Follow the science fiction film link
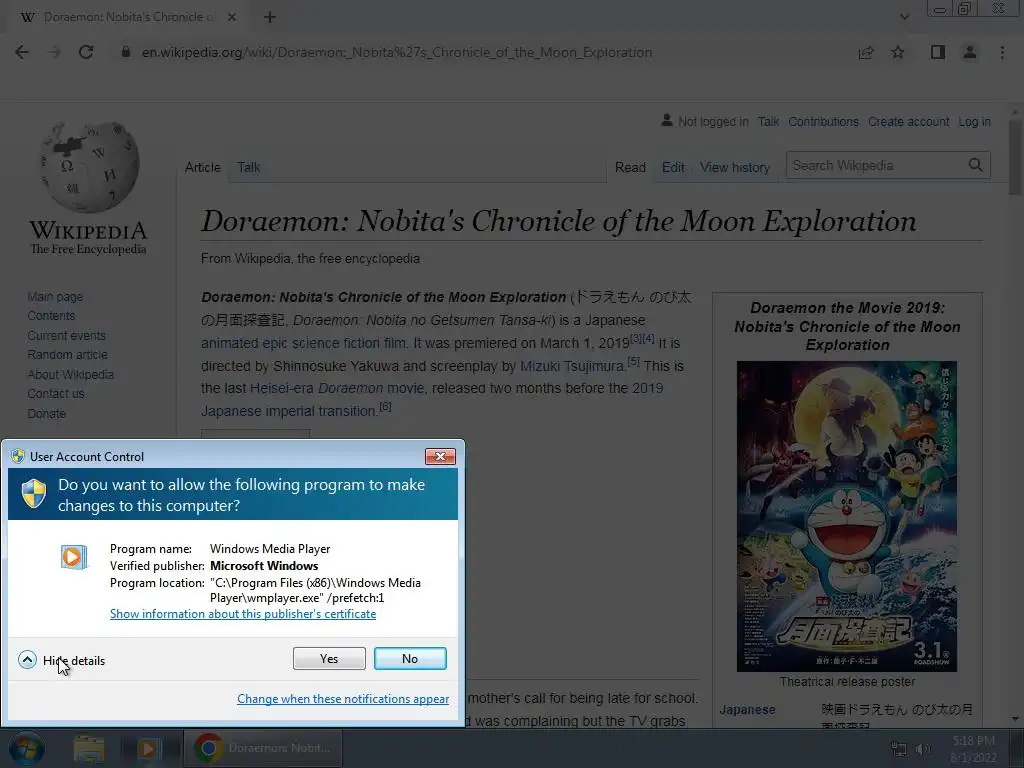Image resolution: width=1024 pixels, height=768 pixels. point(351,343)
